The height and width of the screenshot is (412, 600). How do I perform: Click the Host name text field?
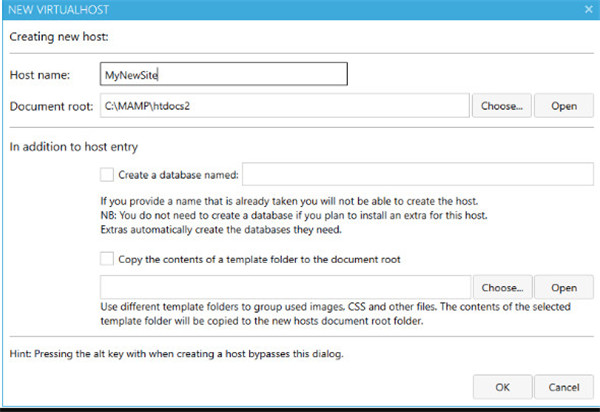[x=225, y=75]
